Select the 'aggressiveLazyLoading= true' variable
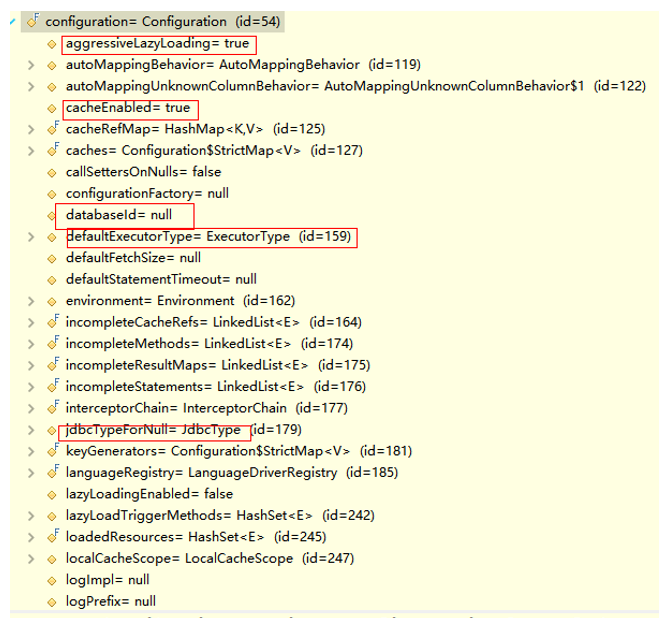This screenshot has width=659, height=618. pos(158,43)
